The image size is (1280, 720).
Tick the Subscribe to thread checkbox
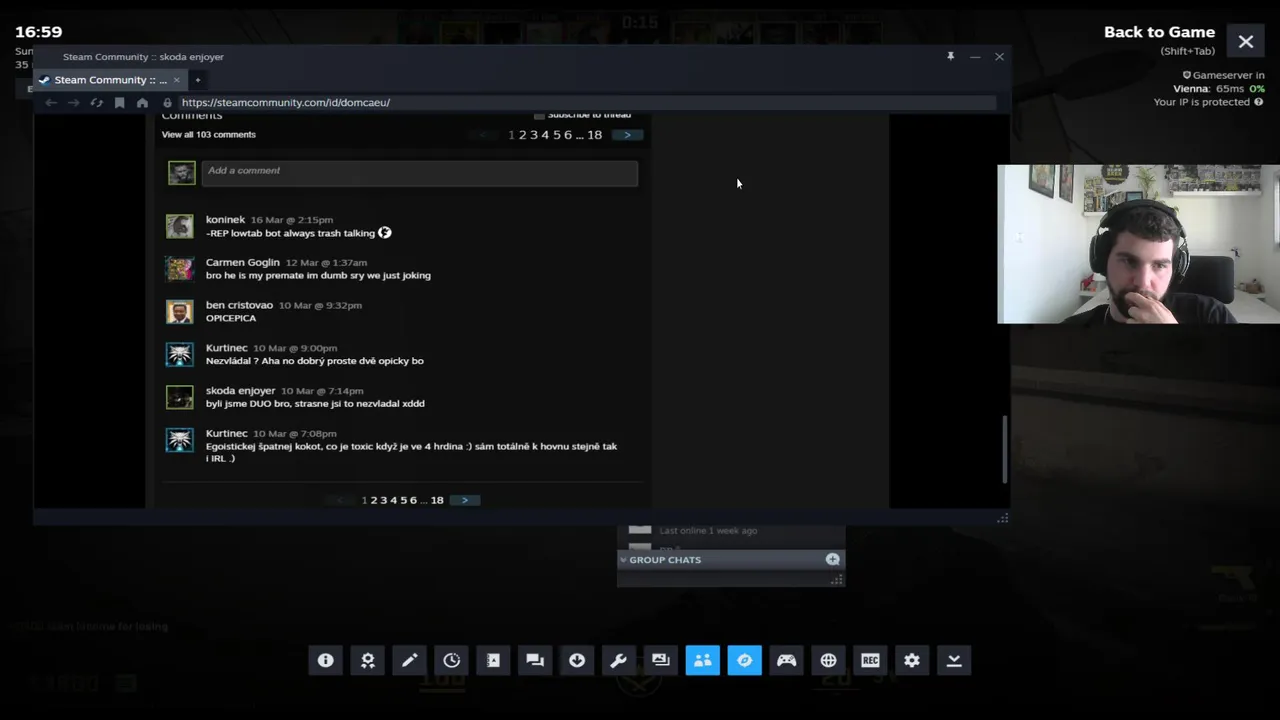tap(539, 115)
